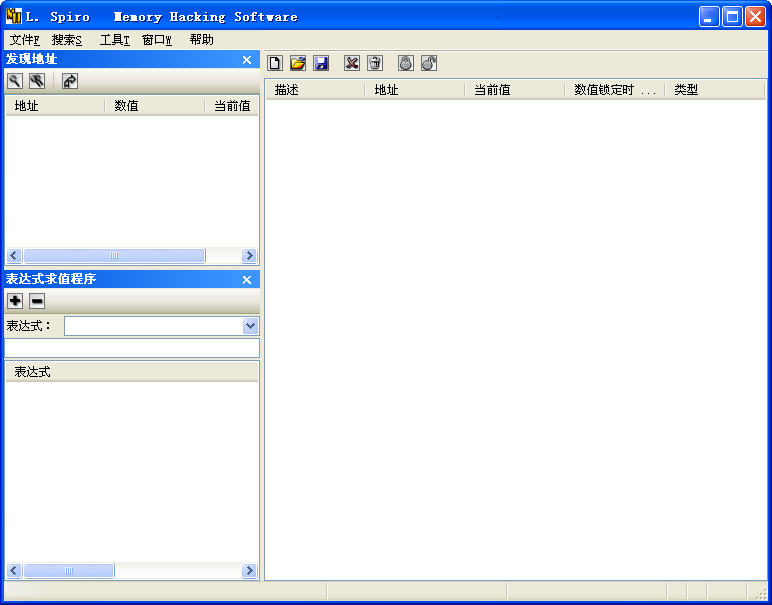772x605 pixels.
Task: Click the trash can delete-all icon
Action: 375,63
